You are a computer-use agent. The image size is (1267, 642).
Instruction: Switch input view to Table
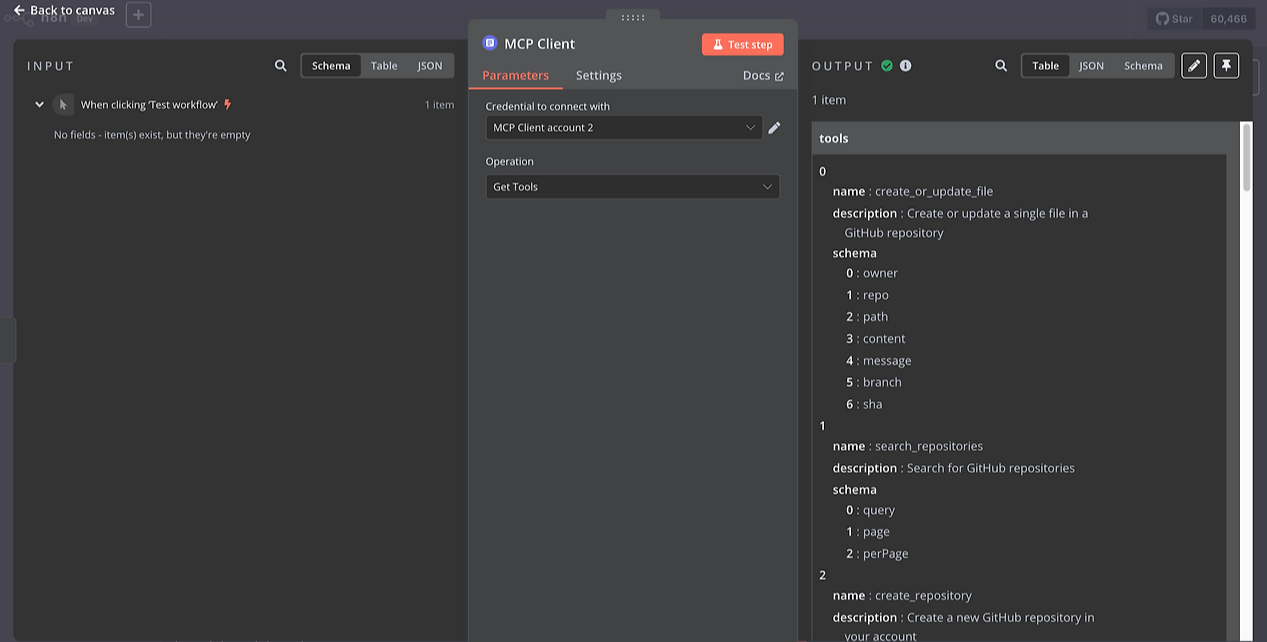coord(384,66)
